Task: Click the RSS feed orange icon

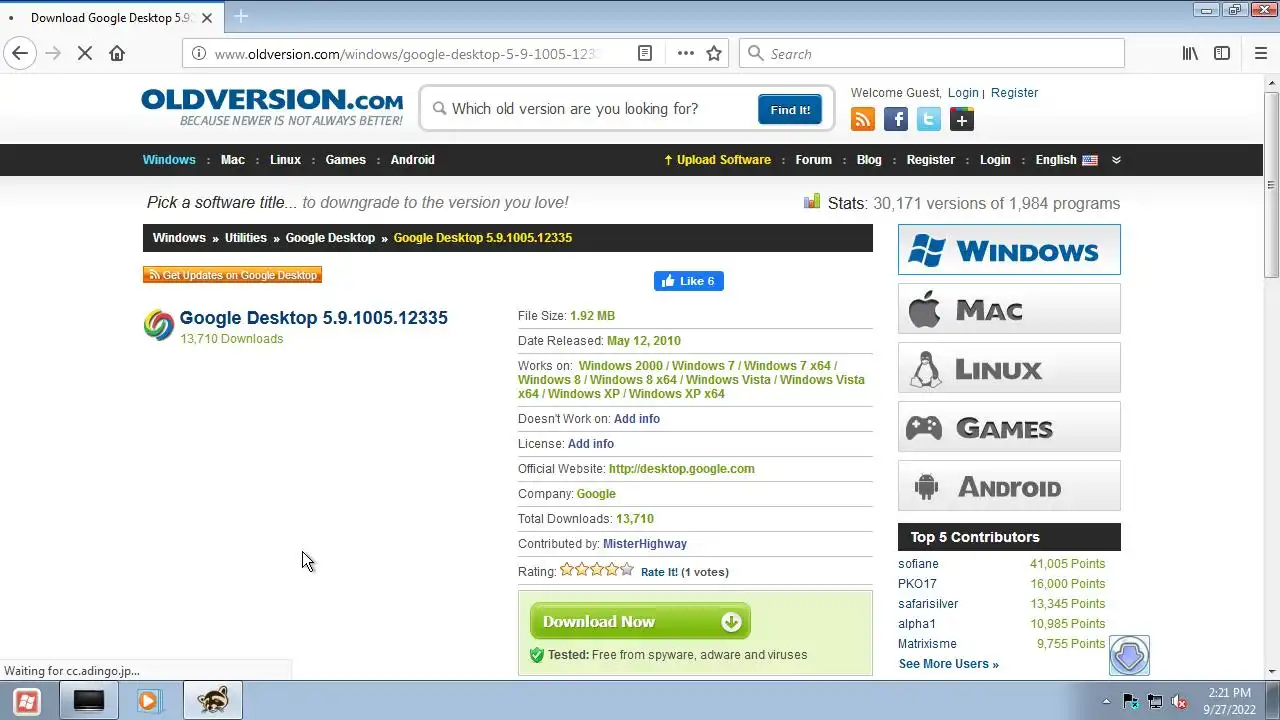Action: click(x=863, y=120)
